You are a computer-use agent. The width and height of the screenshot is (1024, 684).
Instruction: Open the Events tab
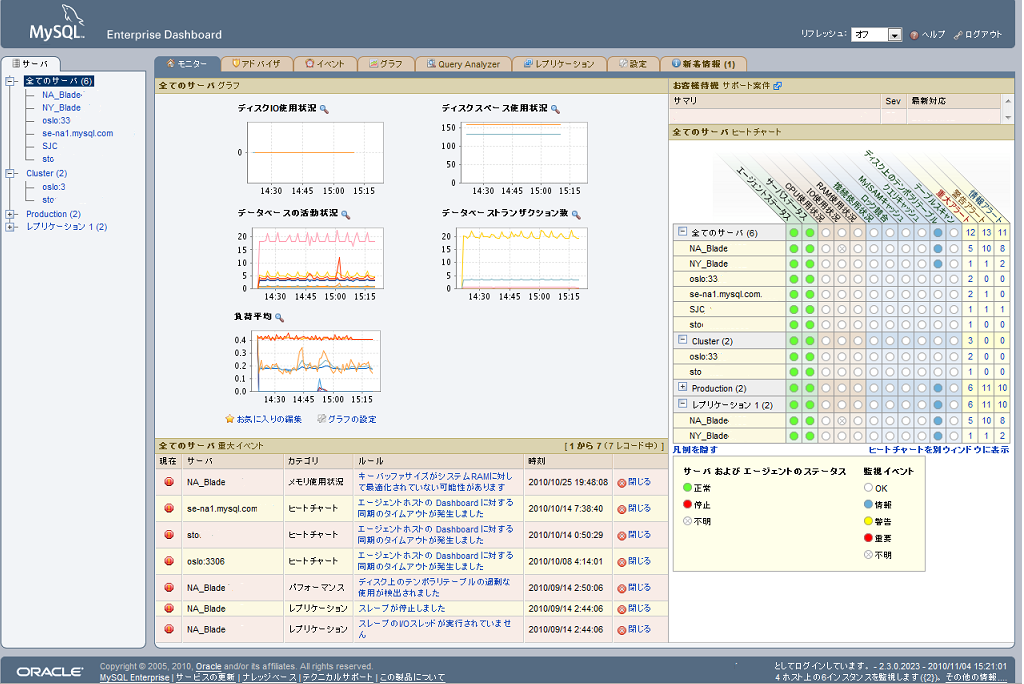click(x=325, y=64)
